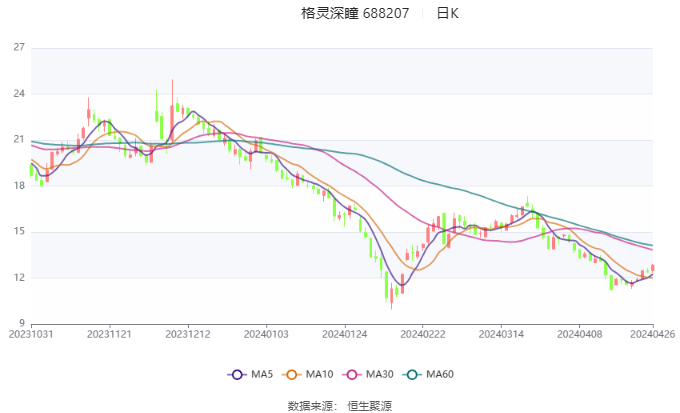This screenshot has height=413, width=680.
Task: Click x-axis date label 20231212
Action: (188, 334)
